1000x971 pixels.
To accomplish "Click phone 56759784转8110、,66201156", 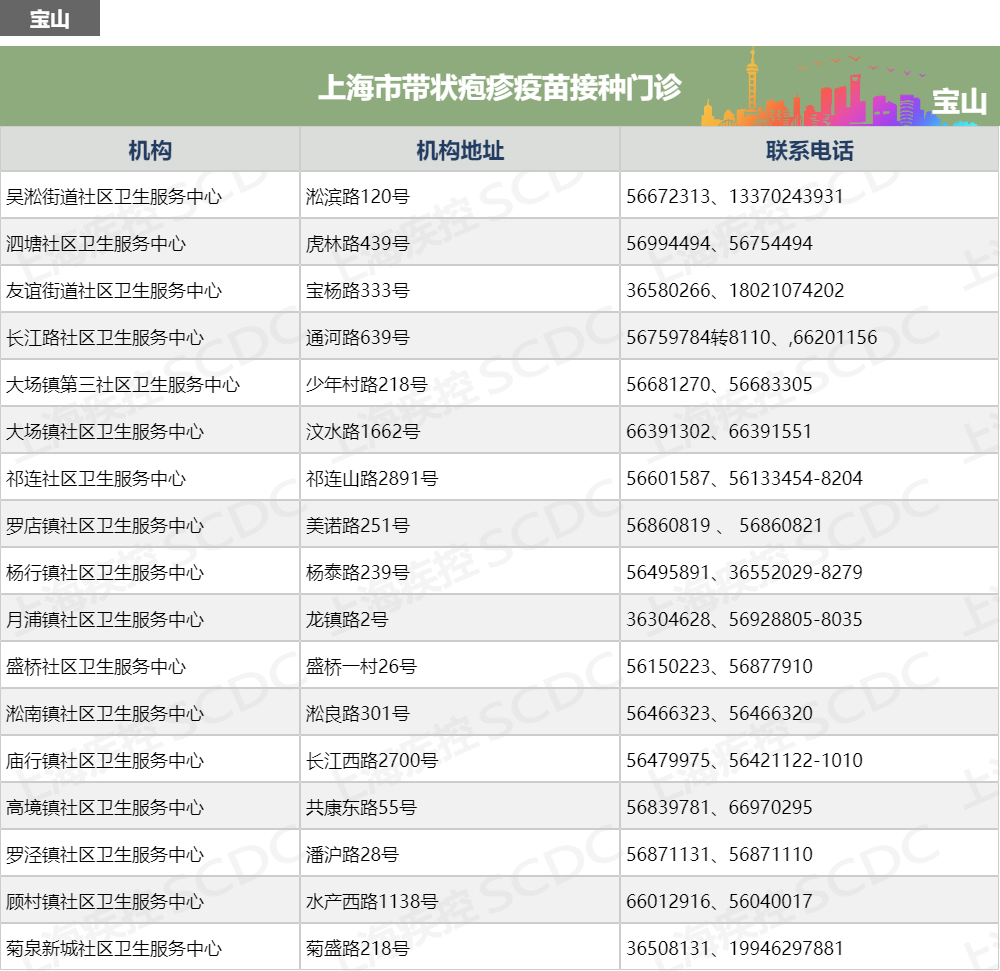I will (x=751, y=337).
